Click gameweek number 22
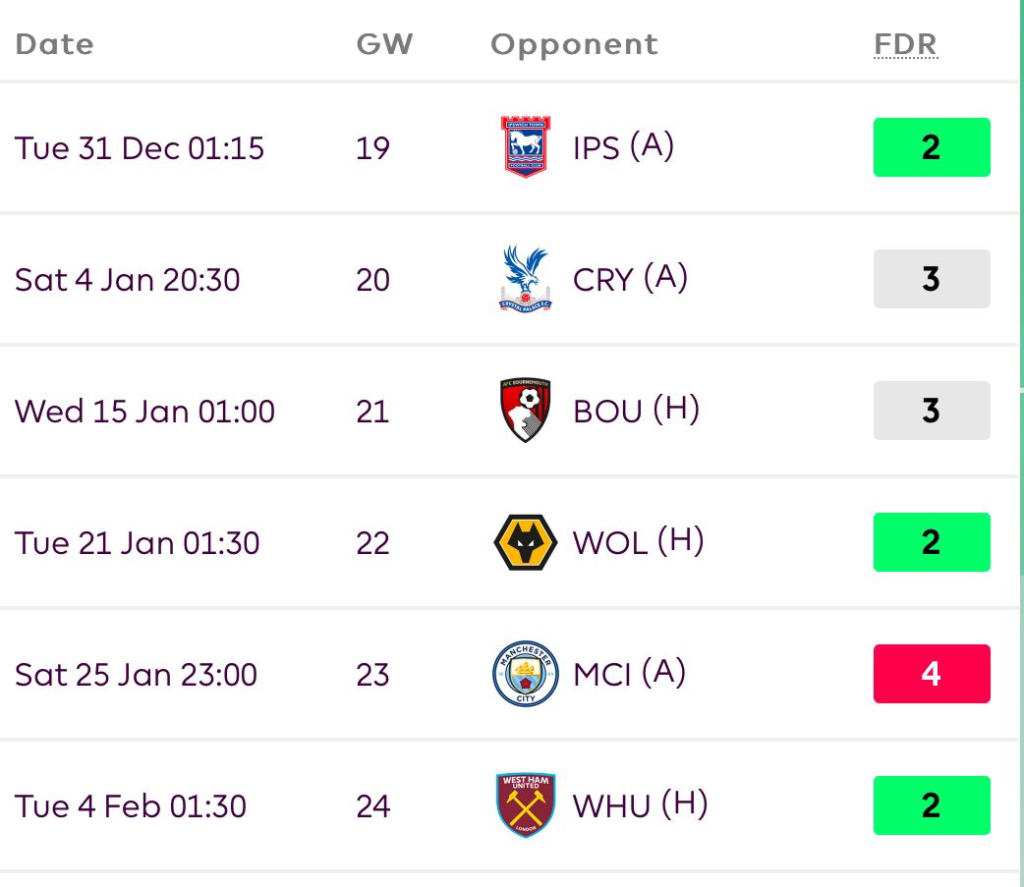Screen dimensions: 1024x887 point(372,543)
